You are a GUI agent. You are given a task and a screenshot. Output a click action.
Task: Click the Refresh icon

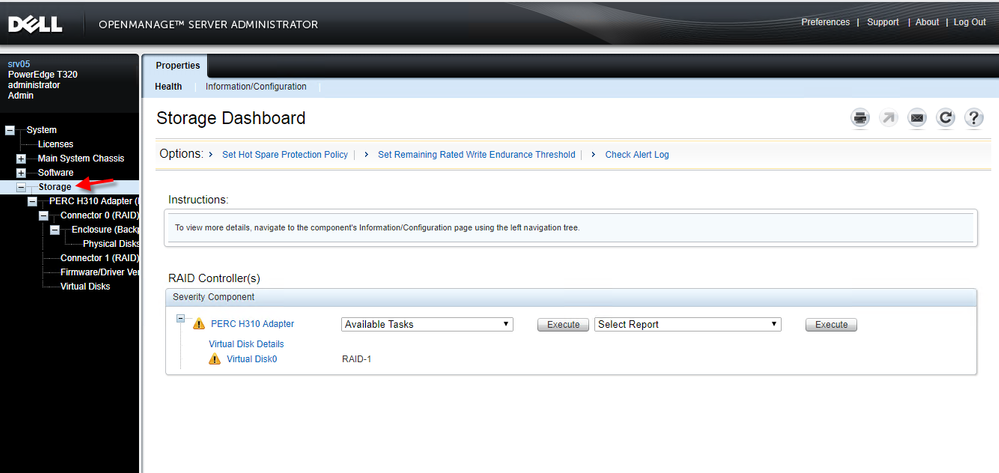pos(945,118)
